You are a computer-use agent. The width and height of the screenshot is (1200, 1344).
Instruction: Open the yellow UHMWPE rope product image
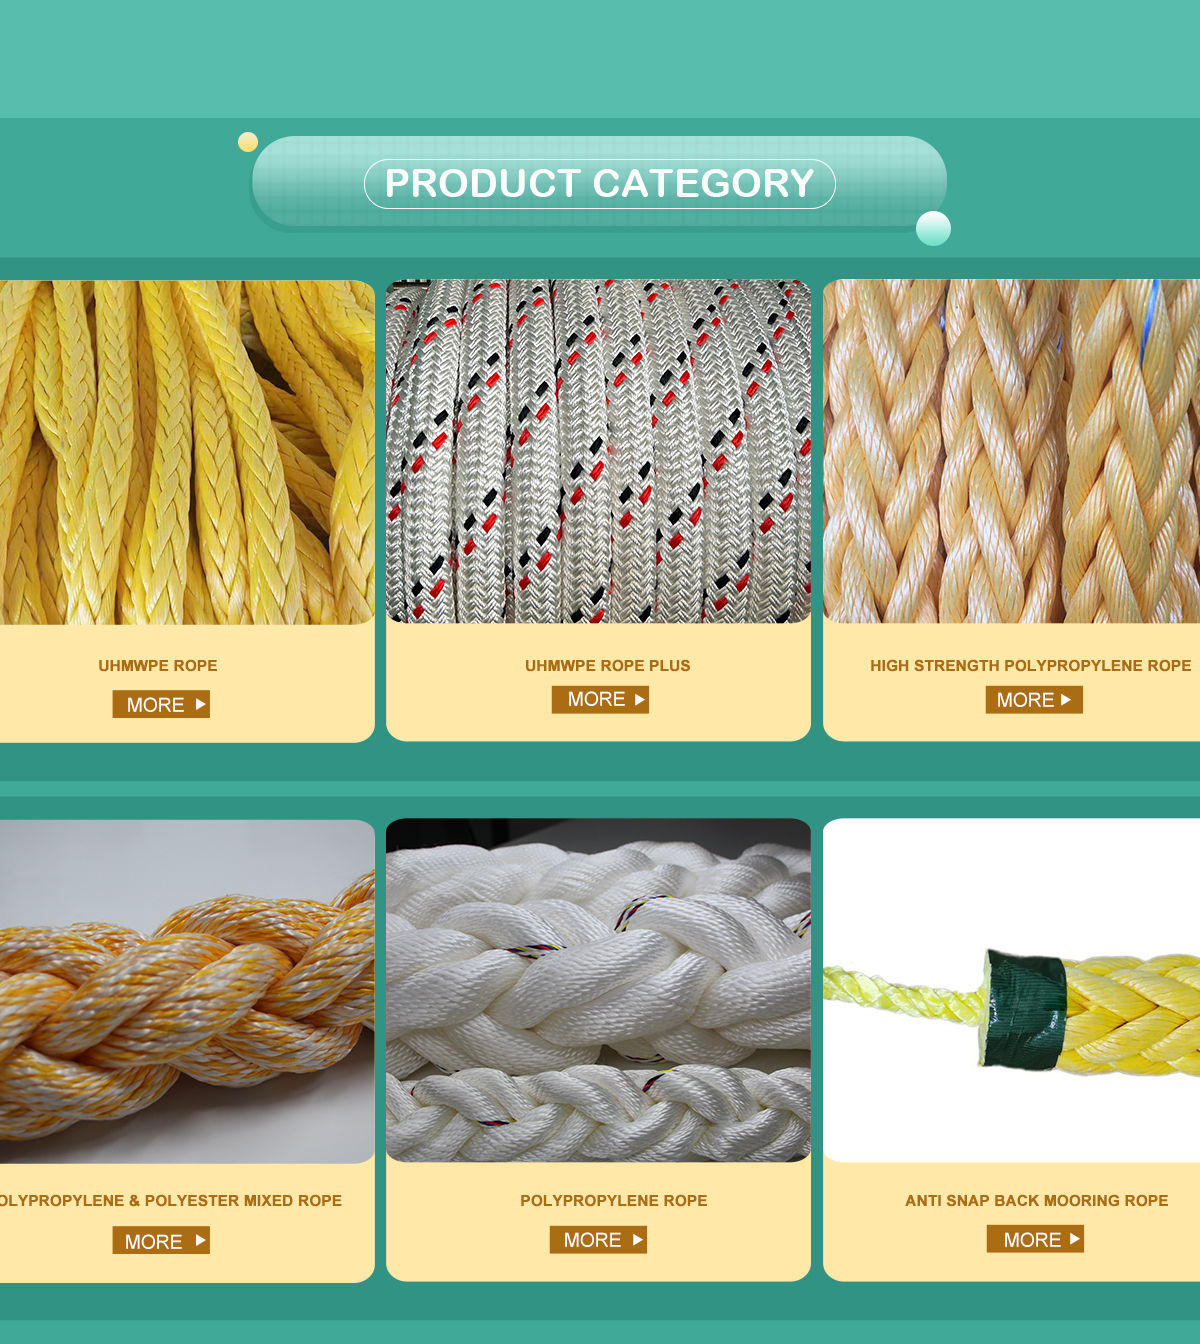[x=187, y=452]
